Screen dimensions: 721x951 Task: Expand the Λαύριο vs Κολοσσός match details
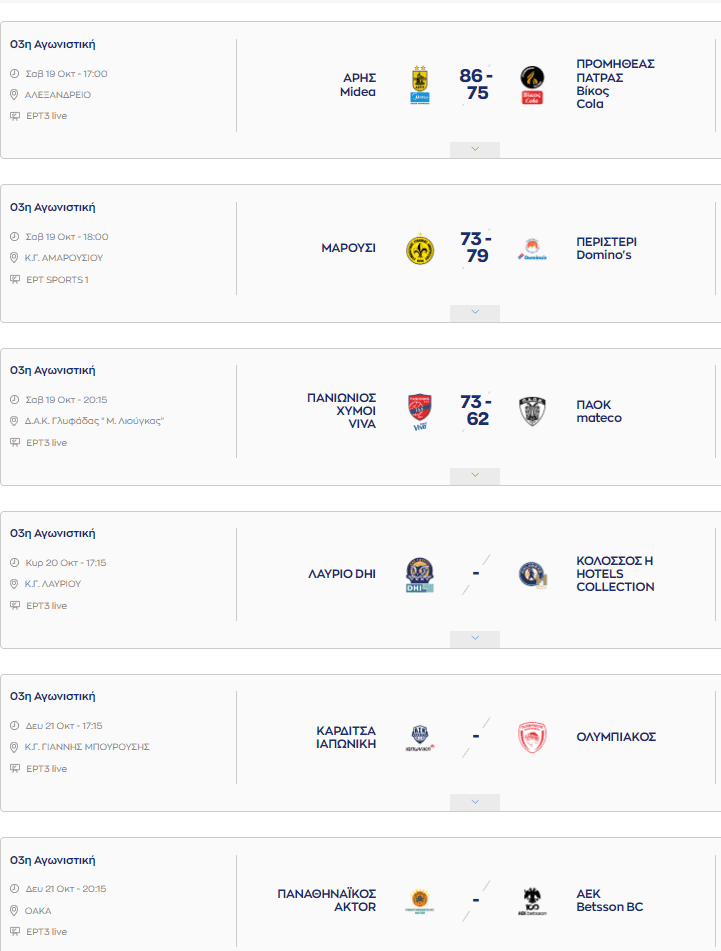pyautogui.click(x=475, y=638)
